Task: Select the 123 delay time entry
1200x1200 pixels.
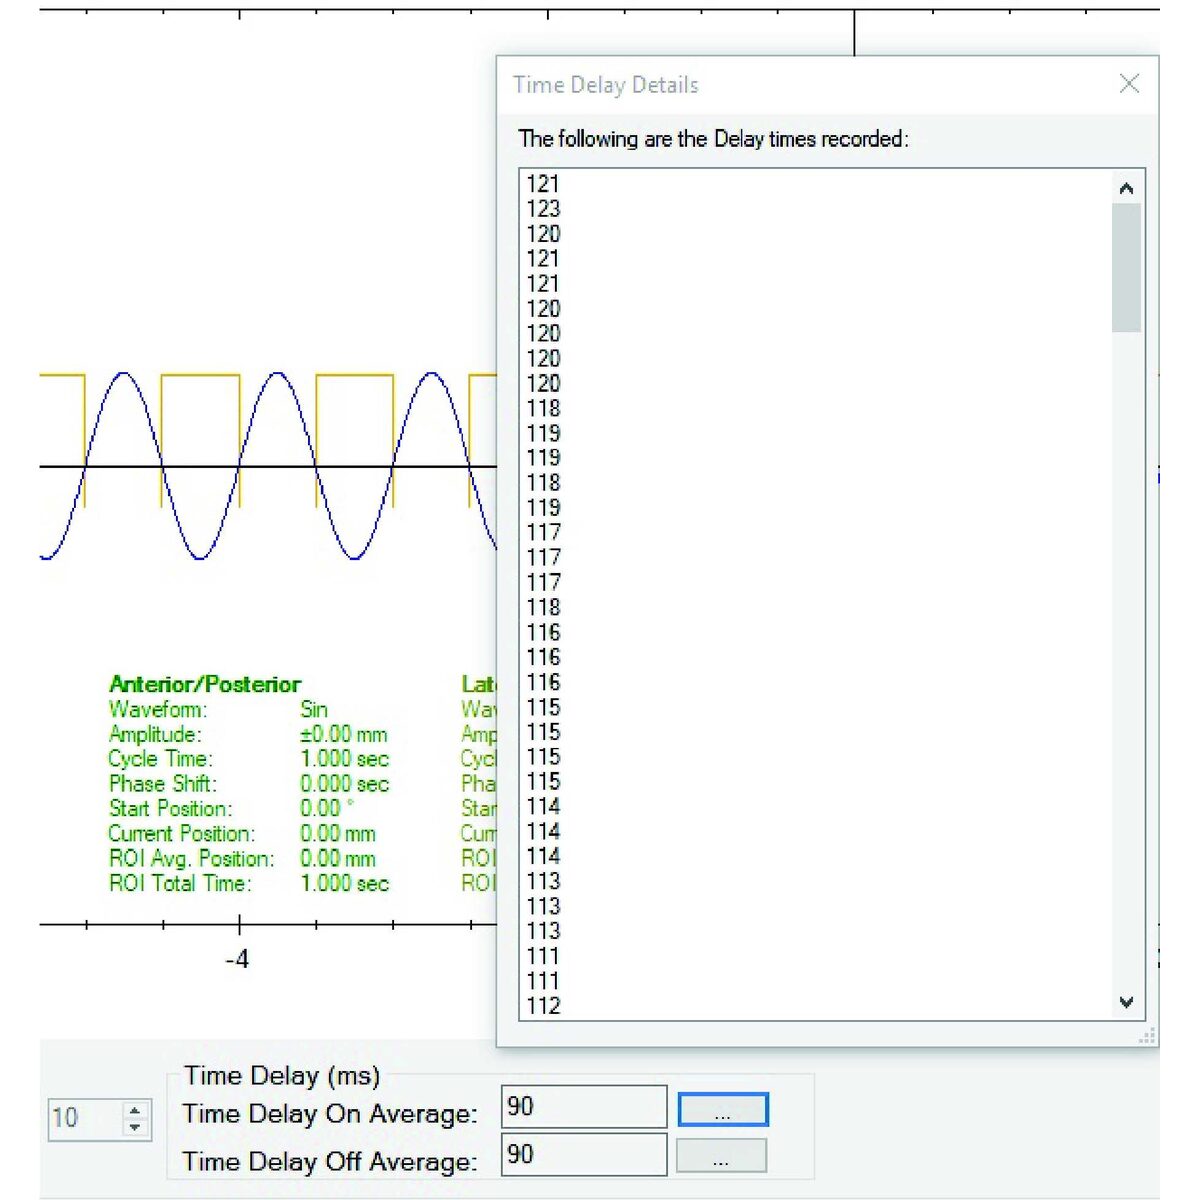Action: 544,208
